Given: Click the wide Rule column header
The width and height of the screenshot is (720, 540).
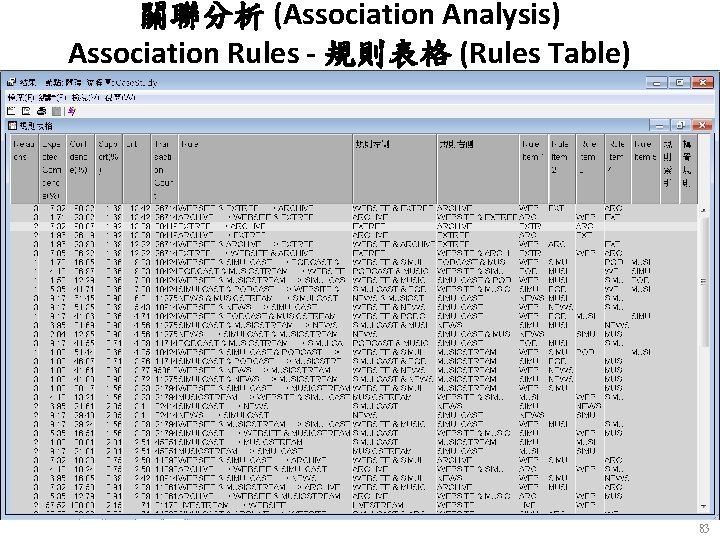Looking at the screenshot, I should pyautogui.click(x=265, y=169).
